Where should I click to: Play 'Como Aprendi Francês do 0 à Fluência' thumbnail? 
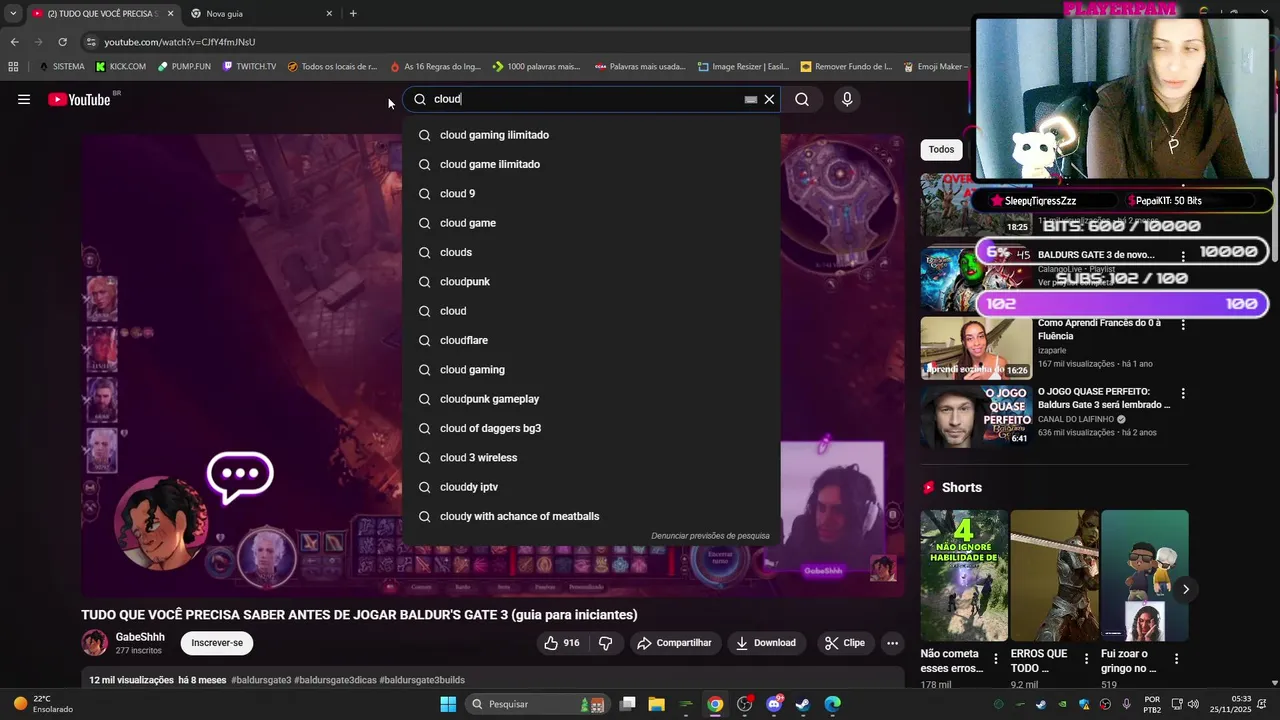click(976, 348)
